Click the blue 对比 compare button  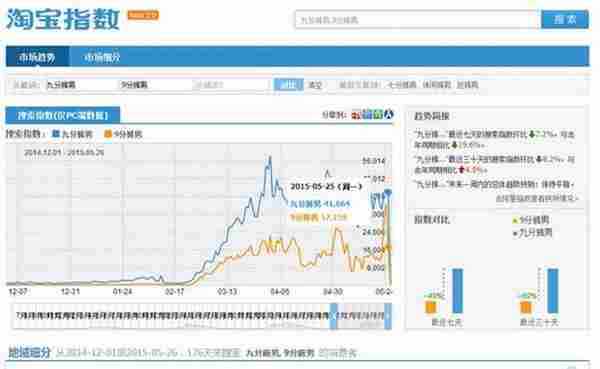(x=289, y=85)
